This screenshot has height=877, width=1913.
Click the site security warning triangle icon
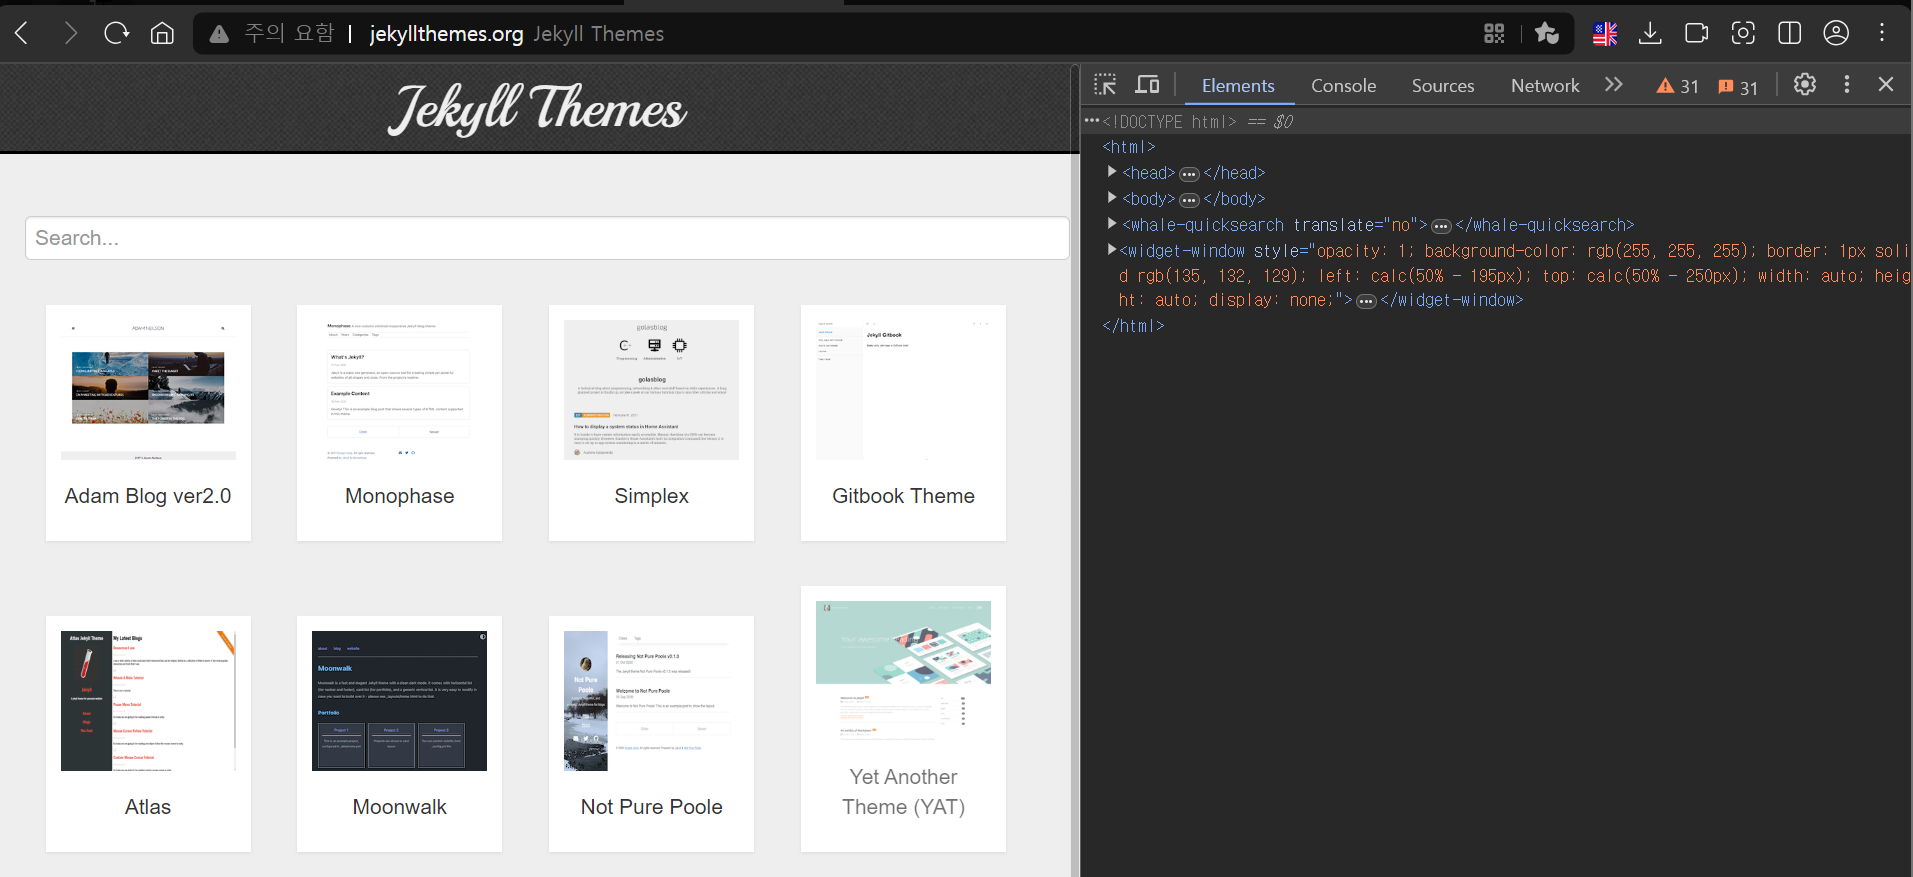click(x=219, y=34)
